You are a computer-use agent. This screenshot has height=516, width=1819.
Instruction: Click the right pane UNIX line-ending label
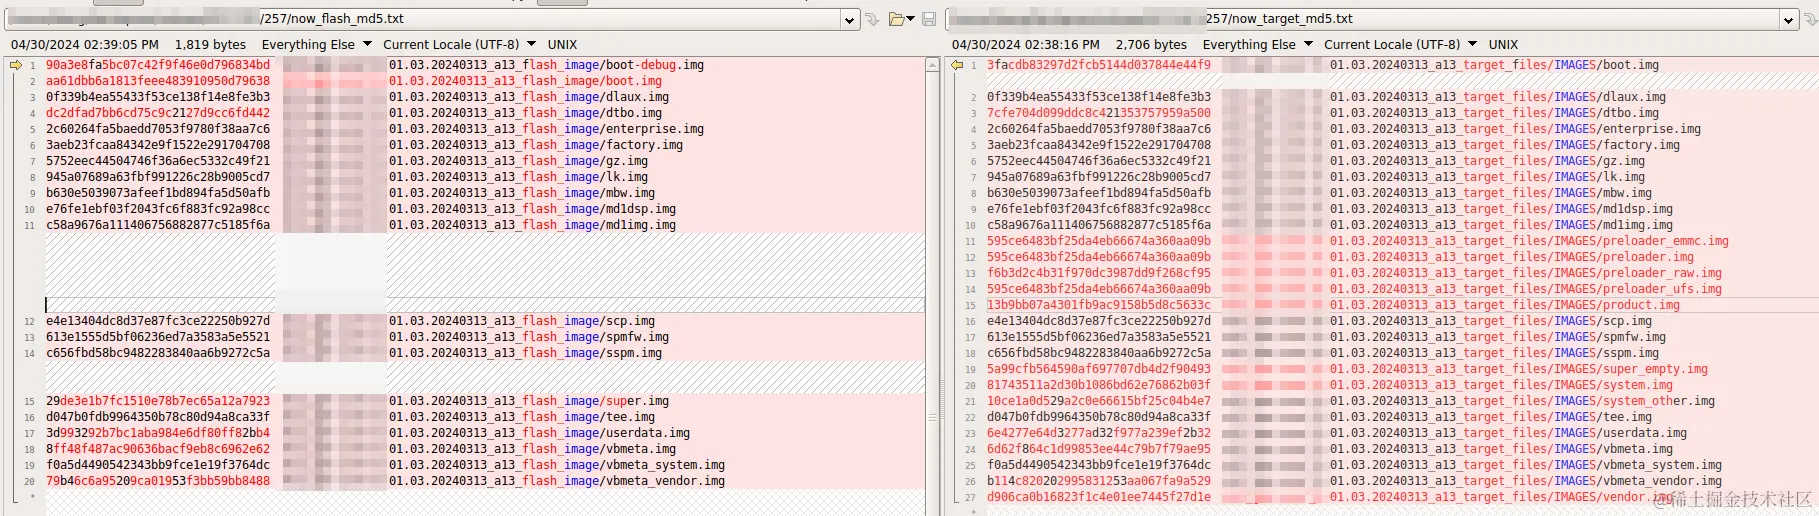click(x=1503, y=44)
